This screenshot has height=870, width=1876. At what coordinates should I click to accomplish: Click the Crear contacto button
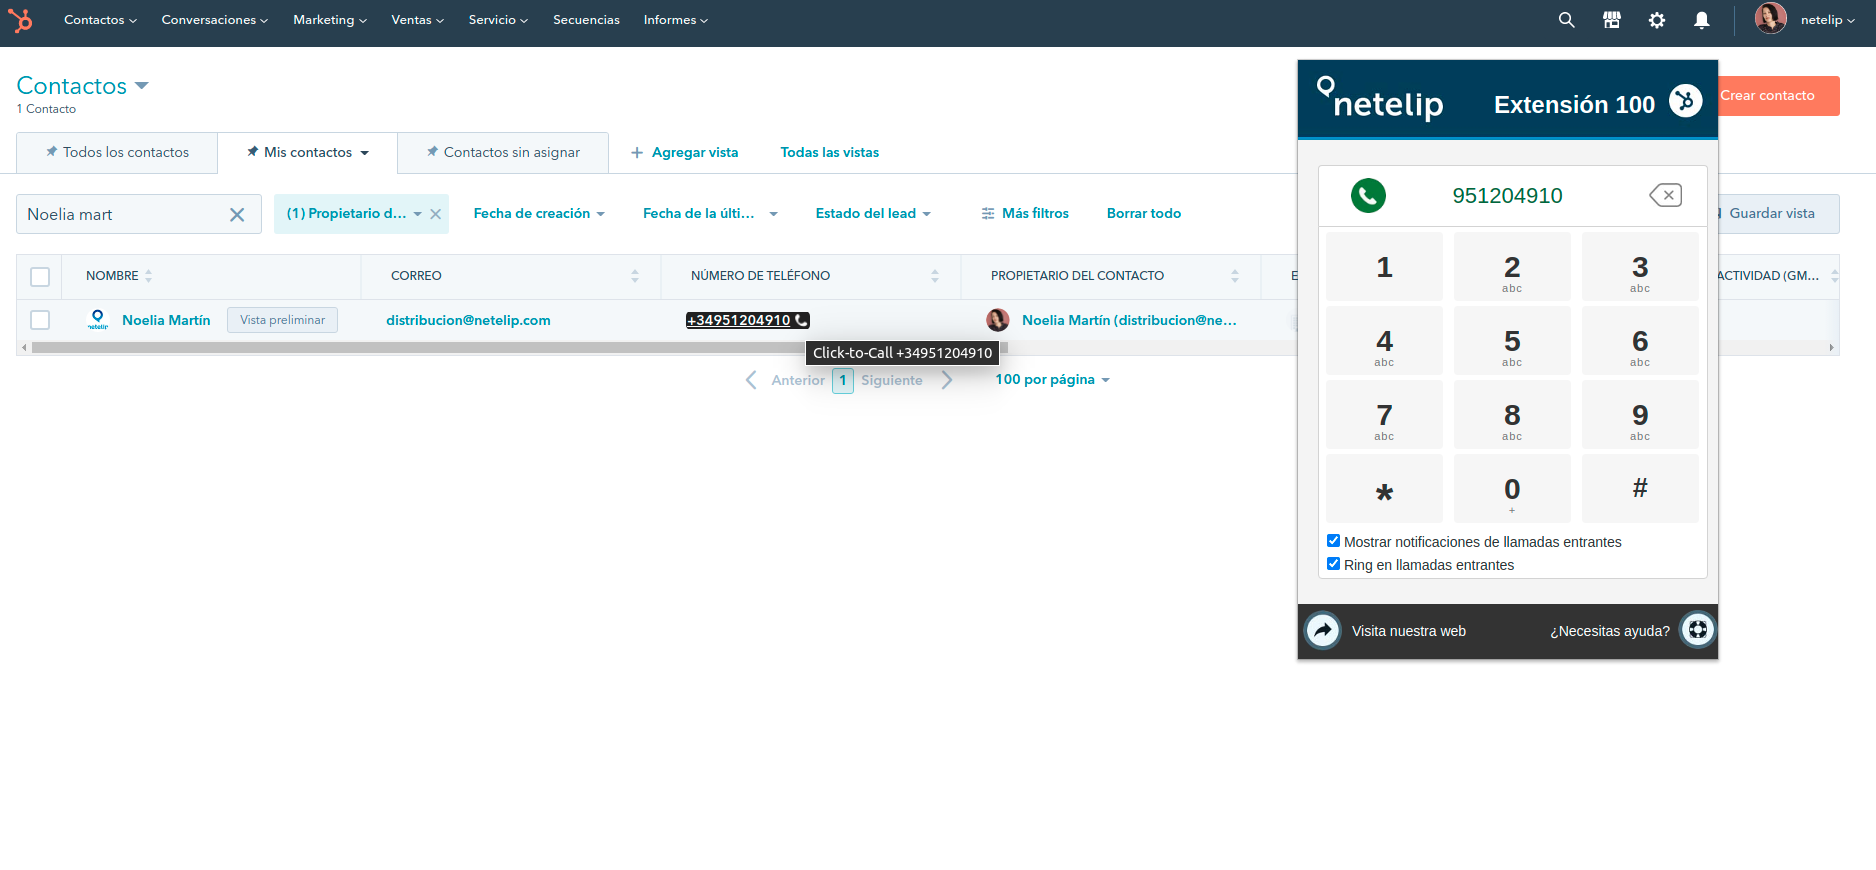[1778, 96]
